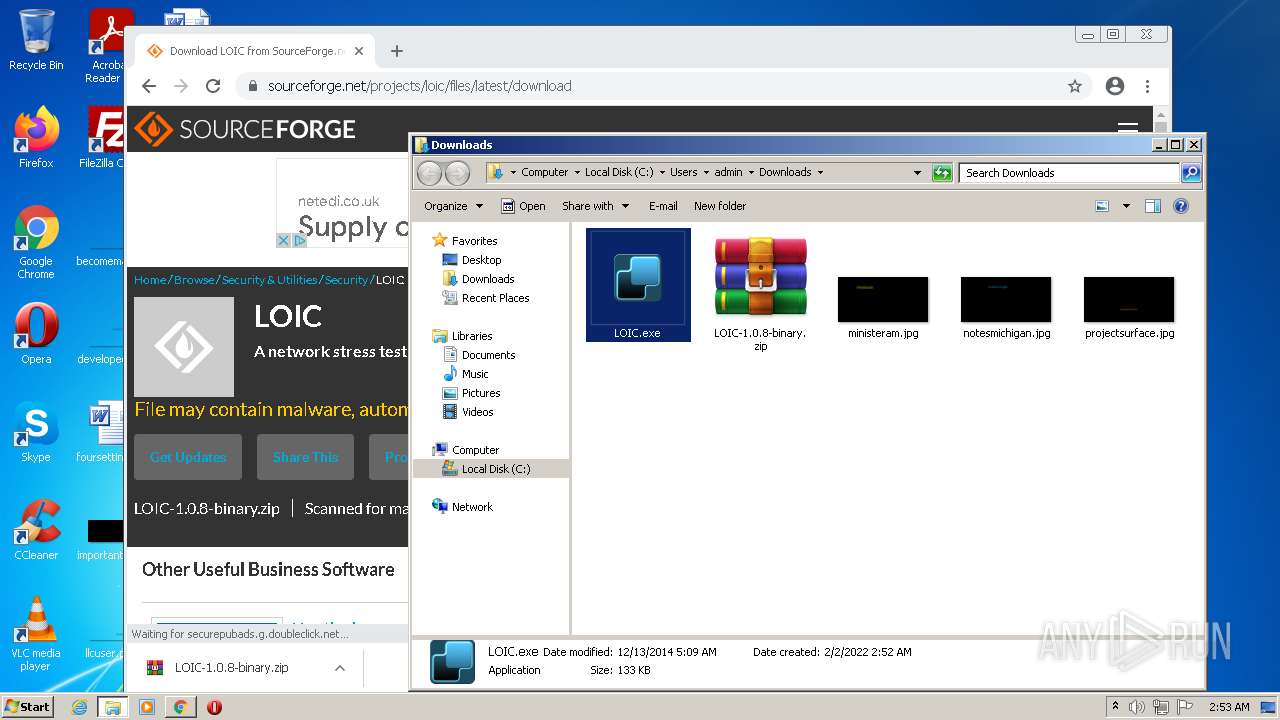Viewport: 1280px width, 720px height.
Task: Open downloaded LOIC-1.0.8-binary.zip in download bar
Action: [x=230, y=668]
